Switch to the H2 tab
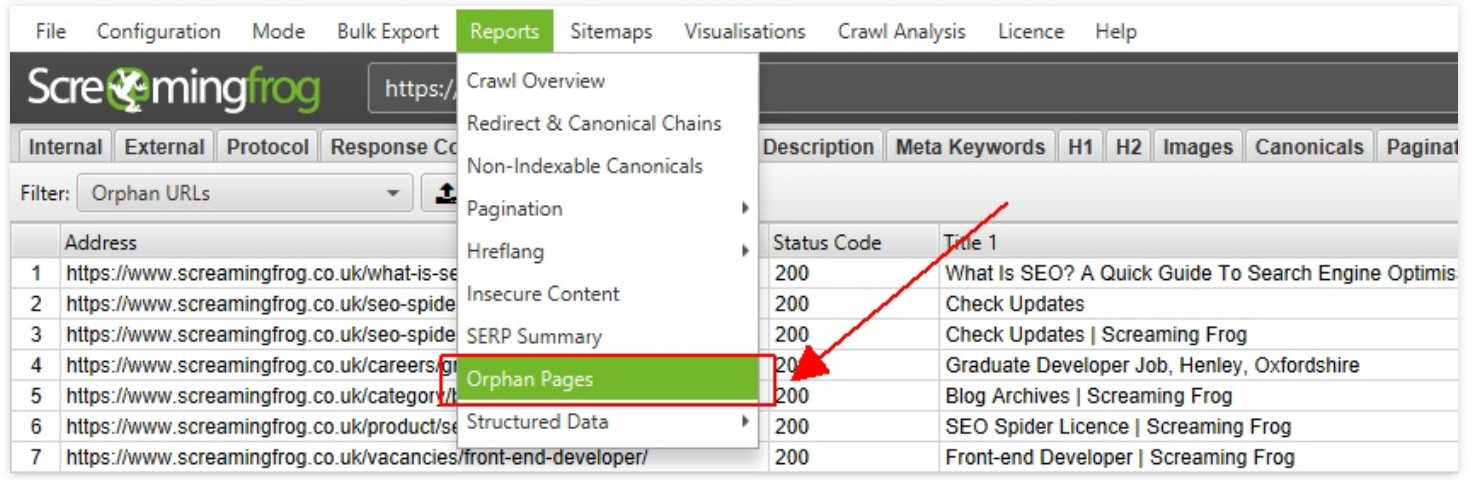The image size is (1474, 484). tap(1128, 147)
